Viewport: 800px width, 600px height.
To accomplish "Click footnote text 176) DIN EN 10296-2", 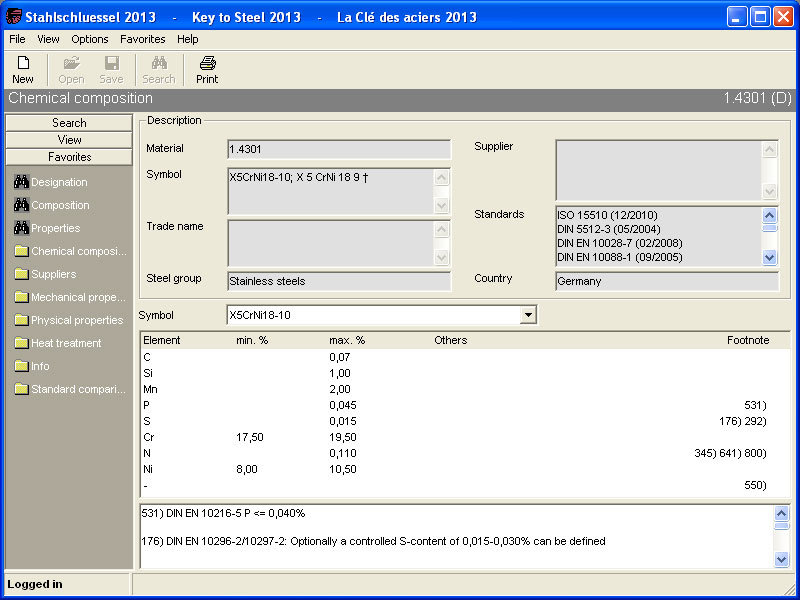I will coord(373,541).
